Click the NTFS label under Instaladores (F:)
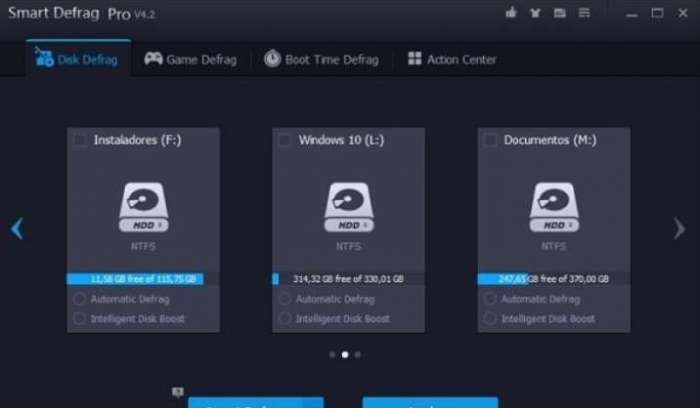Image resolution: width=700 pixels, height=408 pixels. [x=143, y=246]
